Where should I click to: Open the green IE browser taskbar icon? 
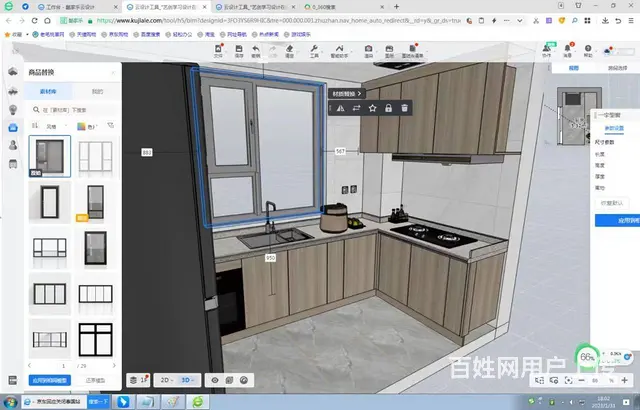pos(198,402)
